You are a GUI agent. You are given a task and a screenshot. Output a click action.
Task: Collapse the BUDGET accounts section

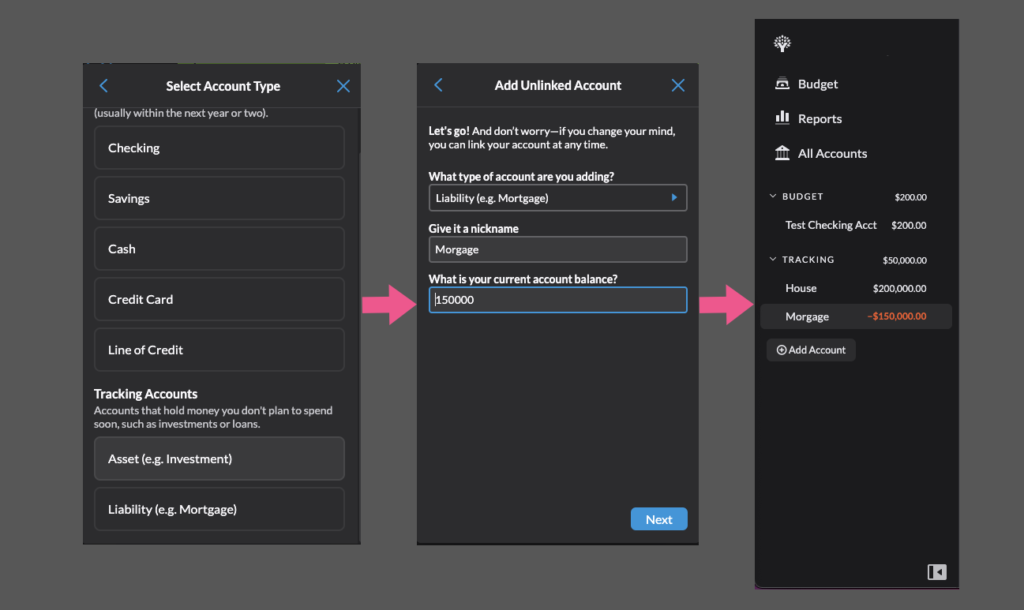(772, 197)
